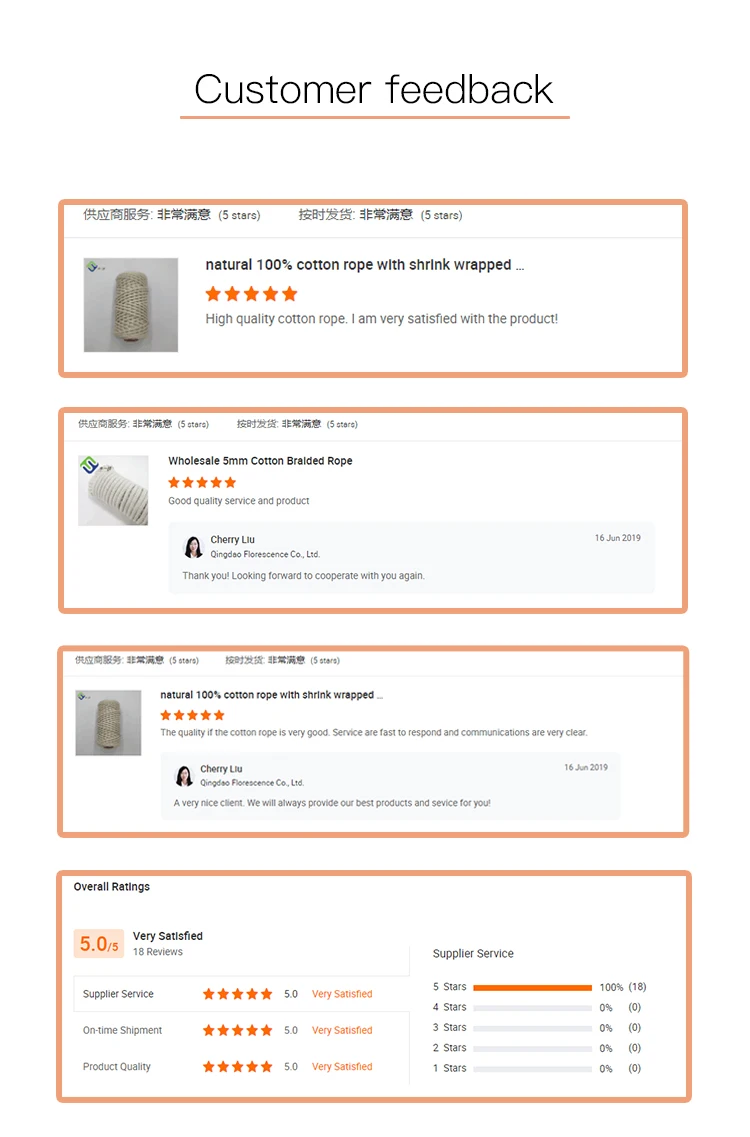Screen dimensions: 750x1137
Task: Open the Wholesale 5mm Cotton Braided Rope thumbnail
Action: (x=113, y=490)
